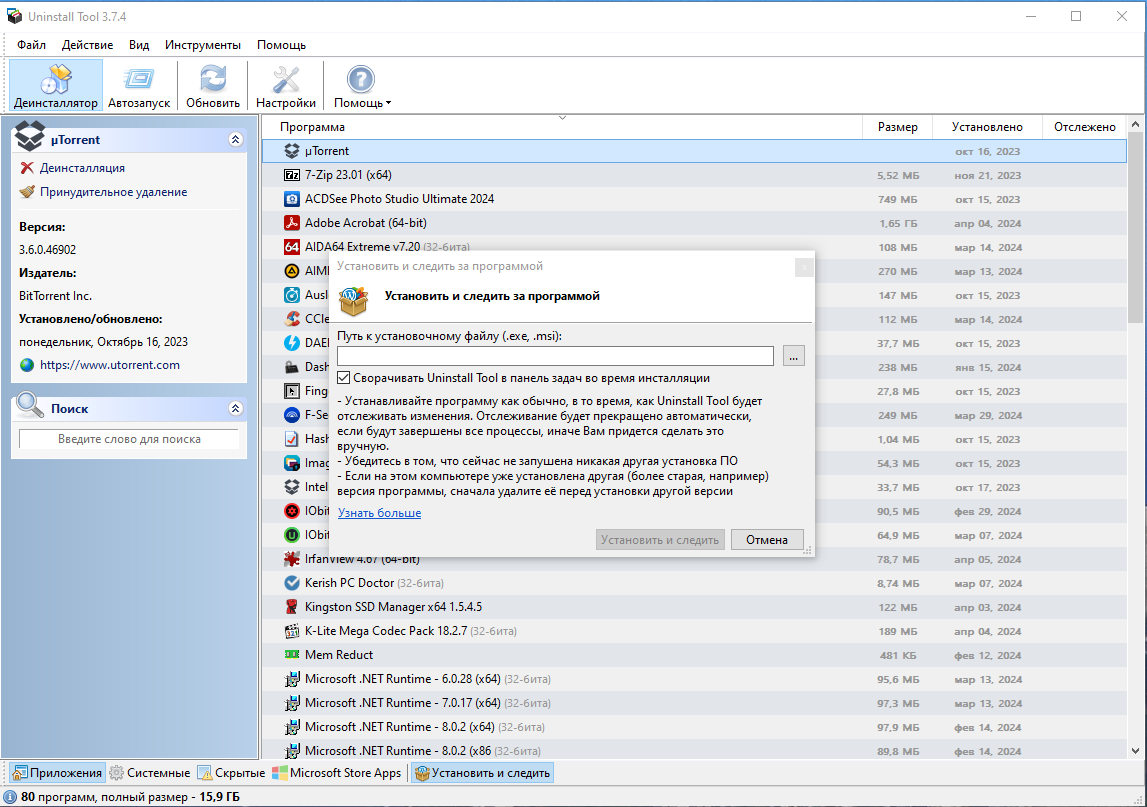The width and height of the screenshot is (1147, 807).
Task: Click the Принудительное удаление broom icon
Action: 27,192
